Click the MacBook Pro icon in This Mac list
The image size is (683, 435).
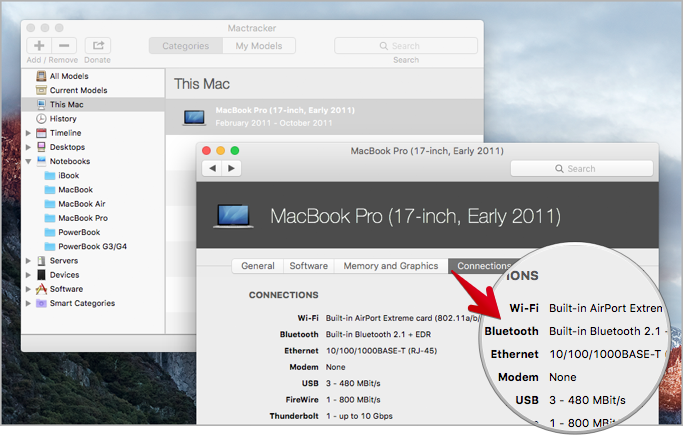coord(194,117)
